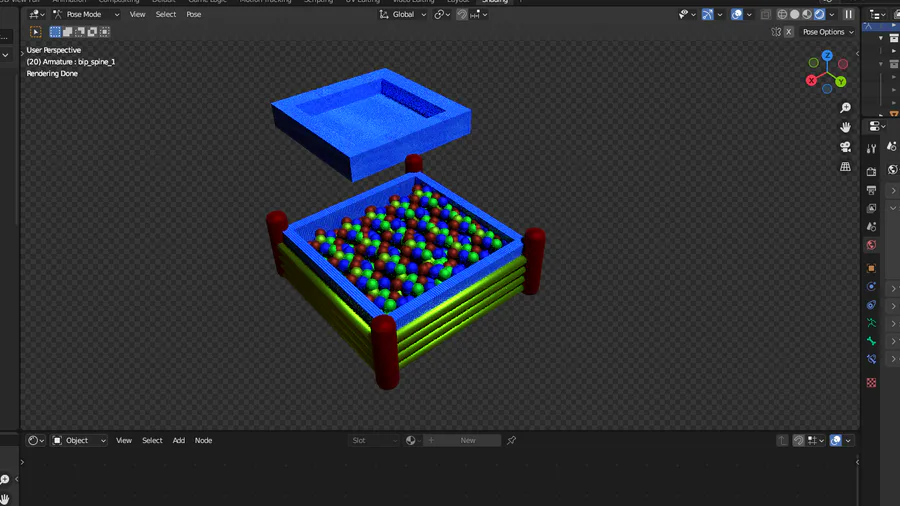Screen dimensions: 900x506
Task: Open viewport shading options dropdown
Action: coord(832,14)
